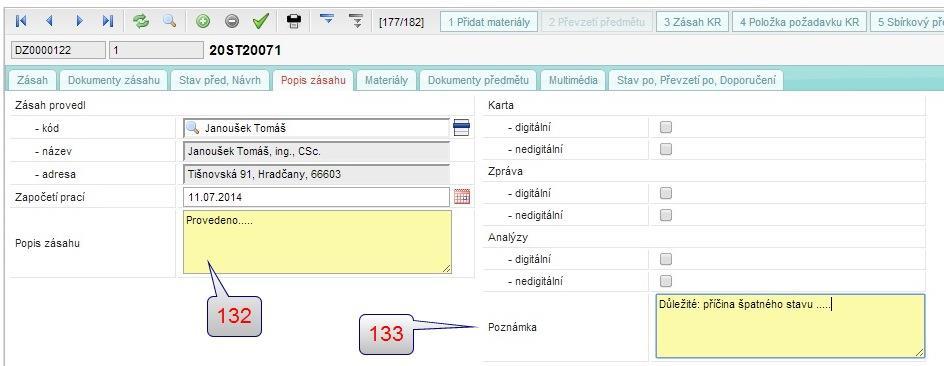This screenshot has height=366, width=944.
Task: Add new record green plus icon
Action: coord(203,22)
